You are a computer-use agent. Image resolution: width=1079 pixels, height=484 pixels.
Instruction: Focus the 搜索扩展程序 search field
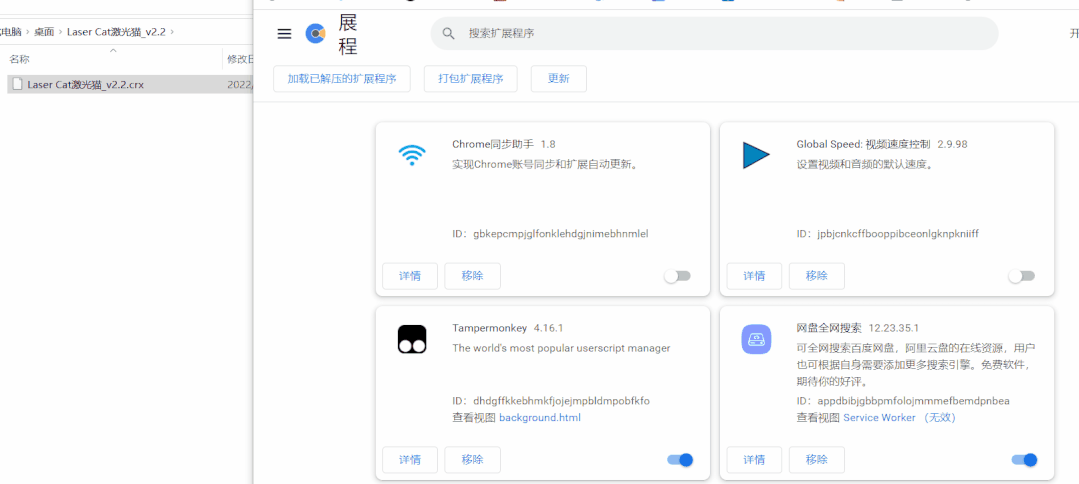pyautogui.click(x=714, y=33)
